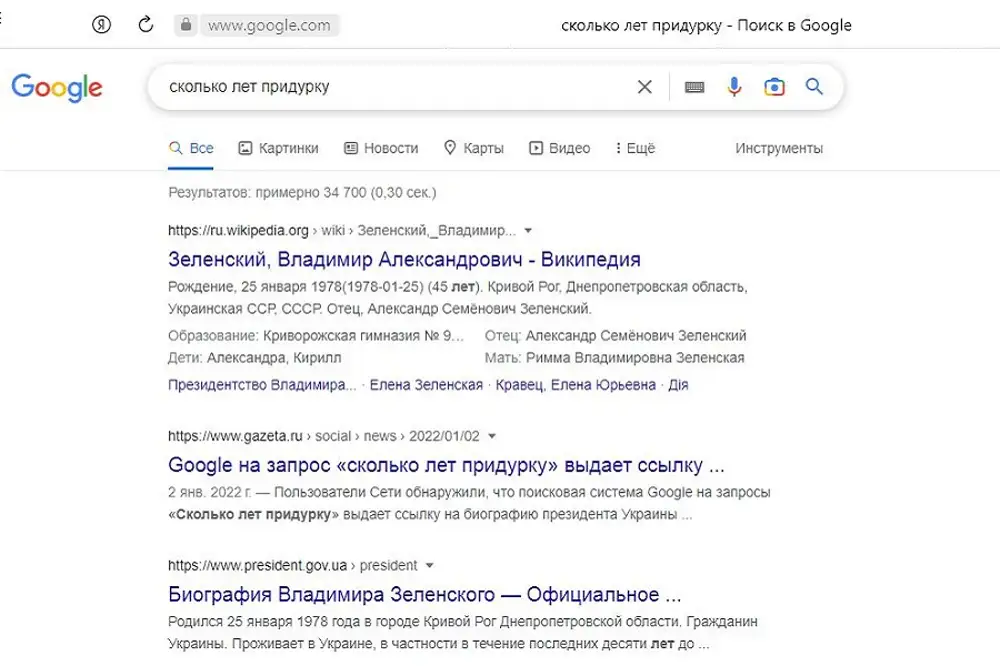Switch to the Новости tab

(381, 148)
